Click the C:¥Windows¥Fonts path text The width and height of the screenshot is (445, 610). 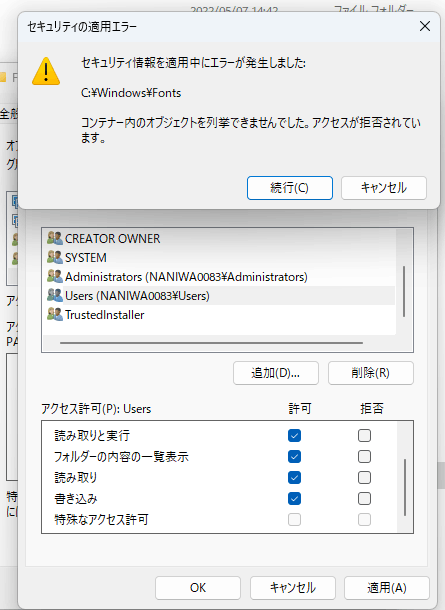pyautogui.click(x=131, y=93)
